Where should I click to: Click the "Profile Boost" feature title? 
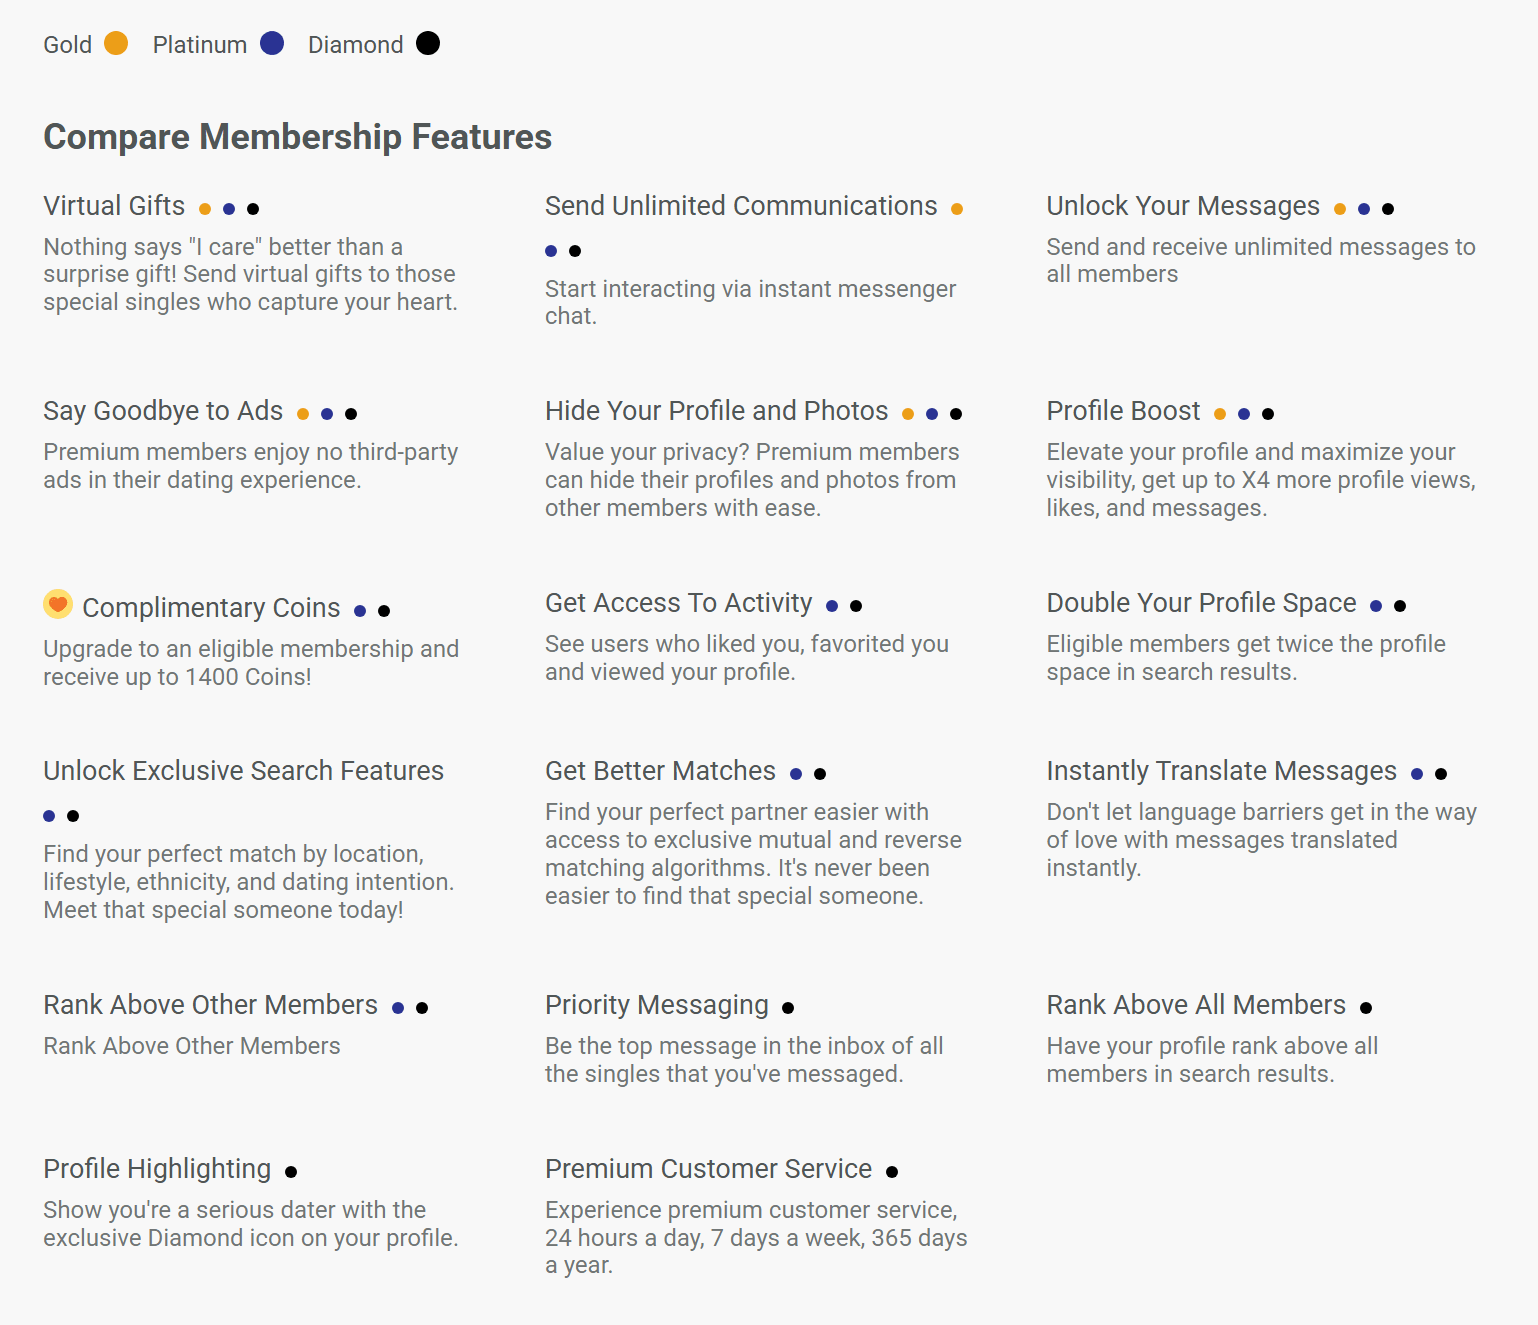1123,411
